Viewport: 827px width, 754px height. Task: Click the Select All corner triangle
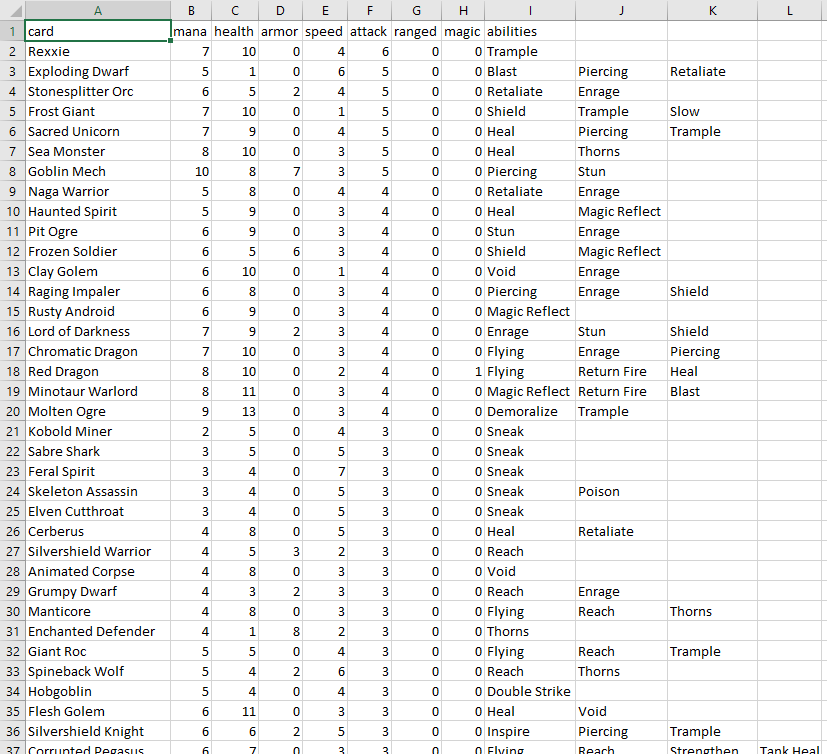tap(13, 10)
